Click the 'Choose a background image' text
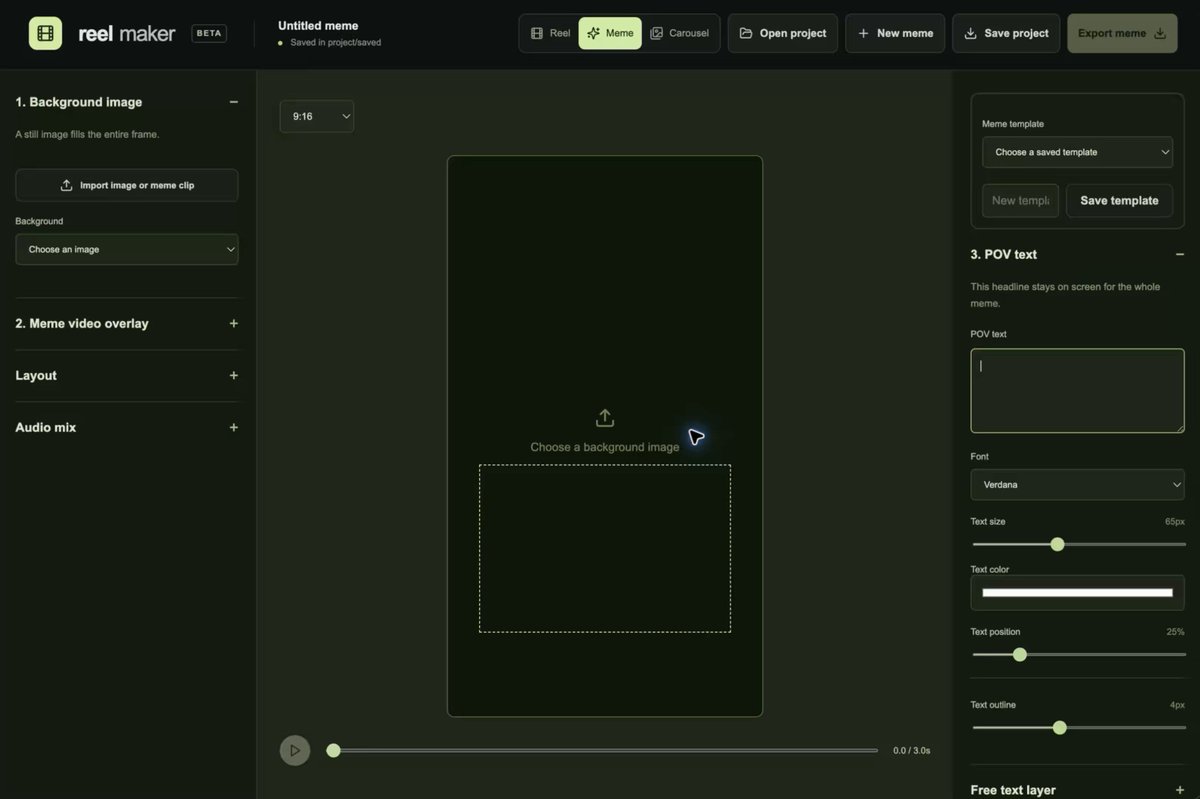 coord(605,447)
